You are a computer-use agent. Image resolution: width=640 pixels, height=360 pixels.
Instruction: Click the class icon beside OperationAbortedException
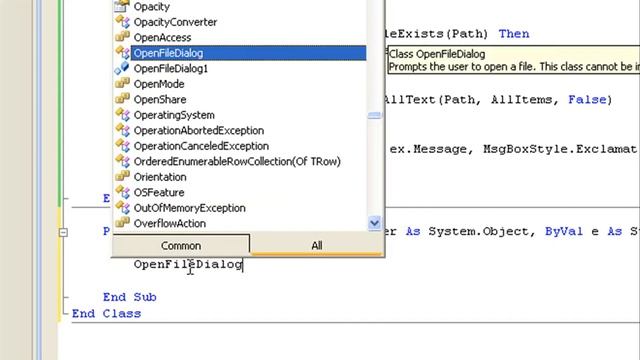tap(122, 130)
